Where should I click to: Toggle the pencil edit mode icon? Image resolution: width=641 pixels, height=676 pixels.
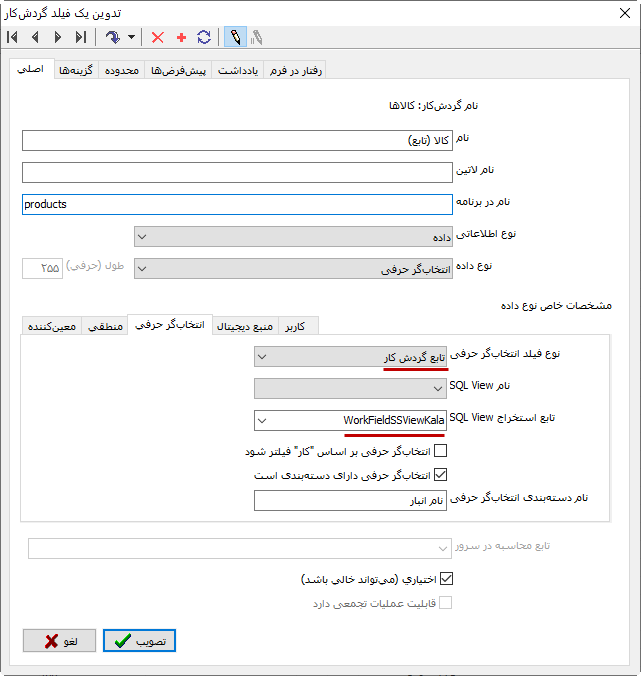234,37
